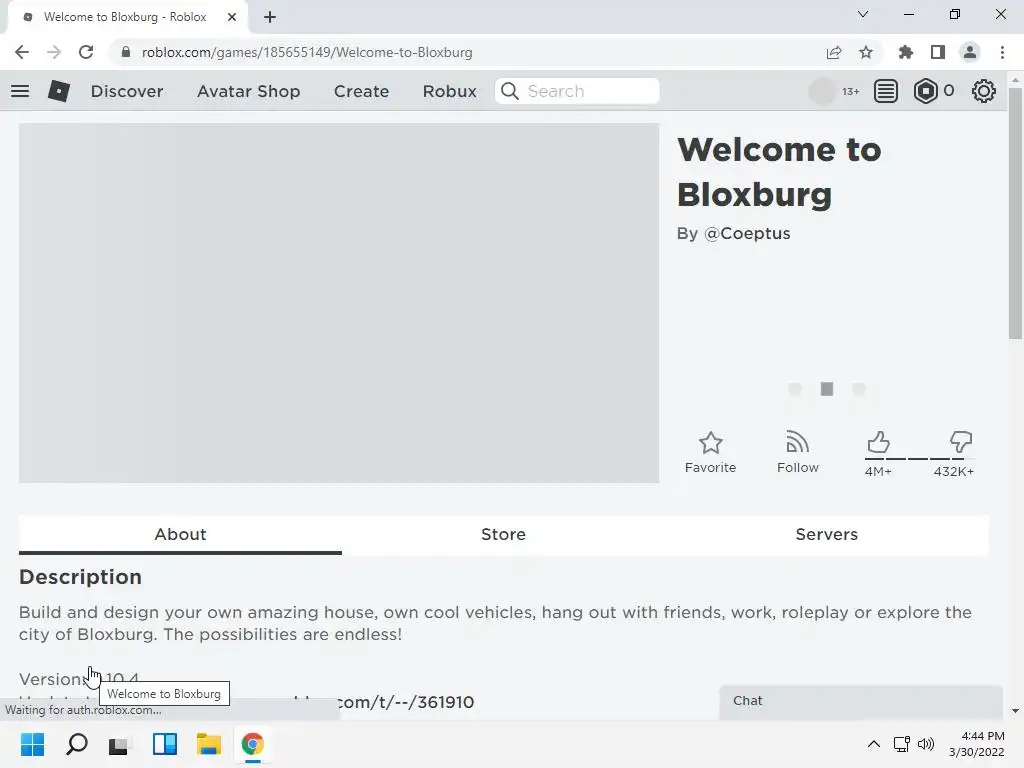
Task: Go back in browser history
Action: 22,52
